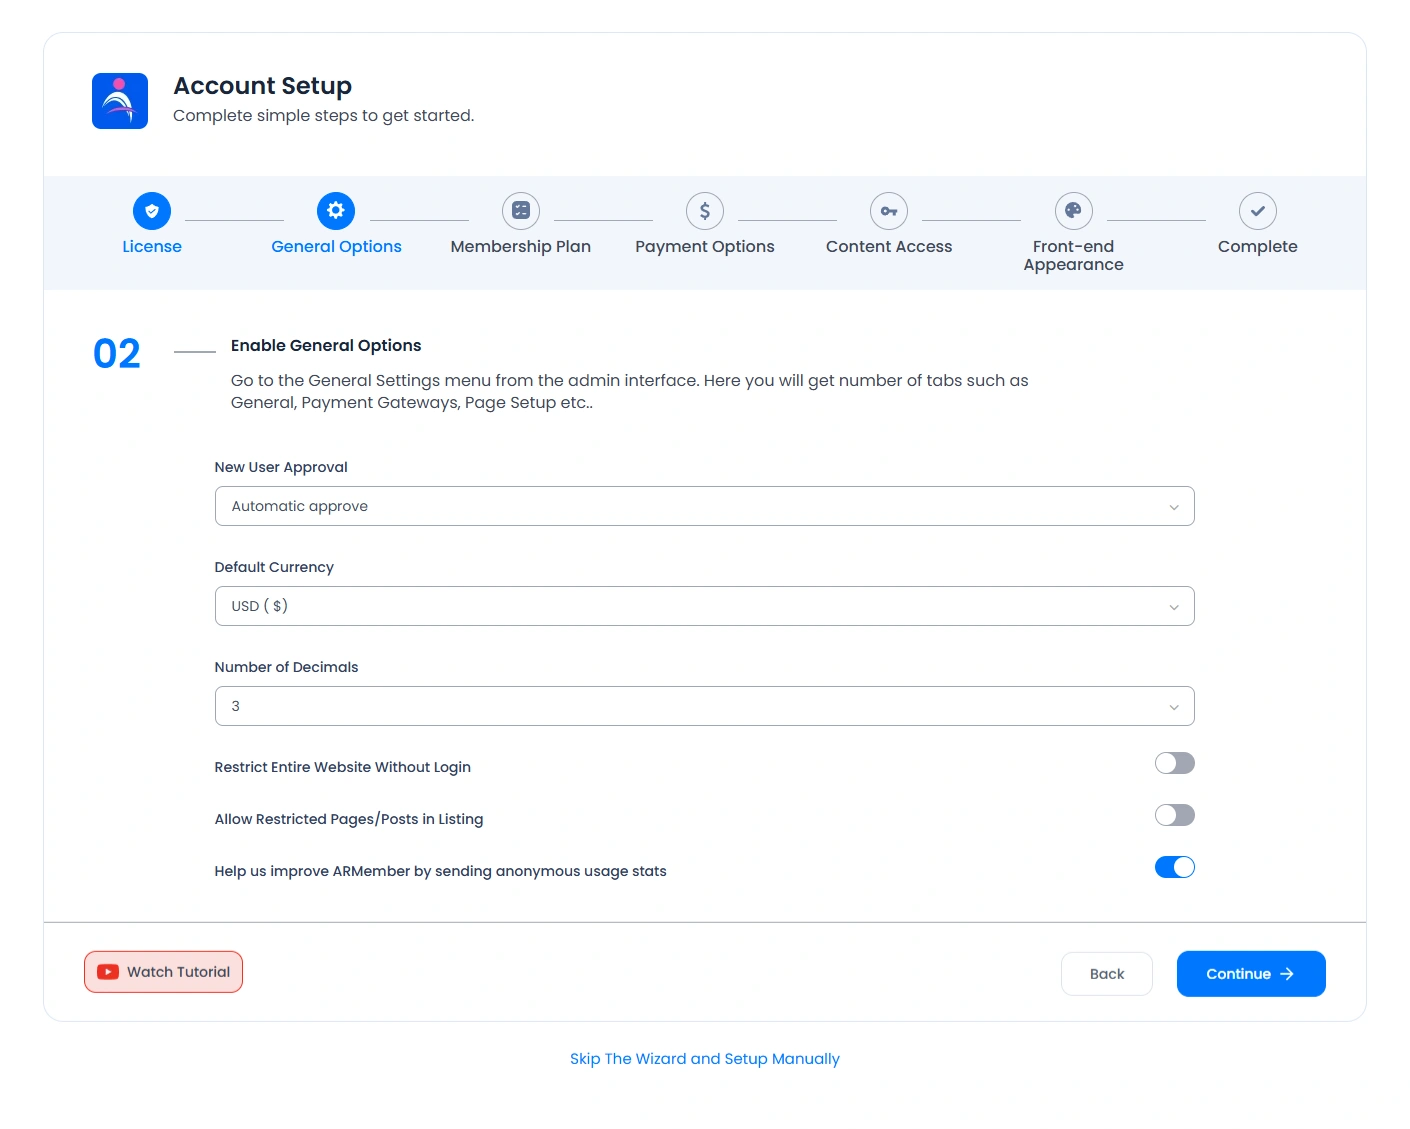Click the YouTube icon in Watch Tutorial

pyautogui.click(x=107, y=971)
